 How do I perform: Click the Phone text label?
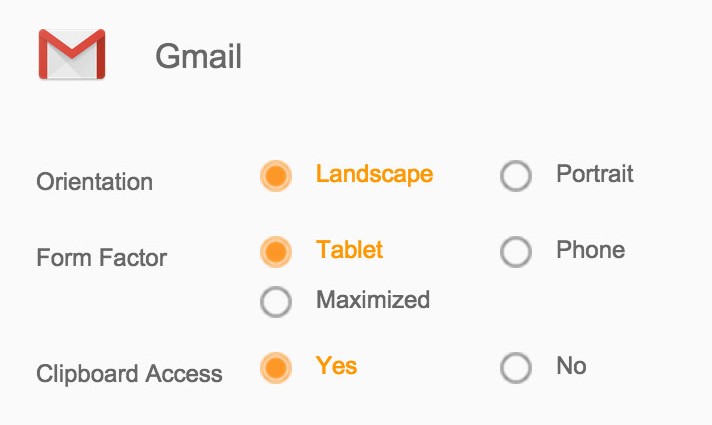[x=590, y=249]
